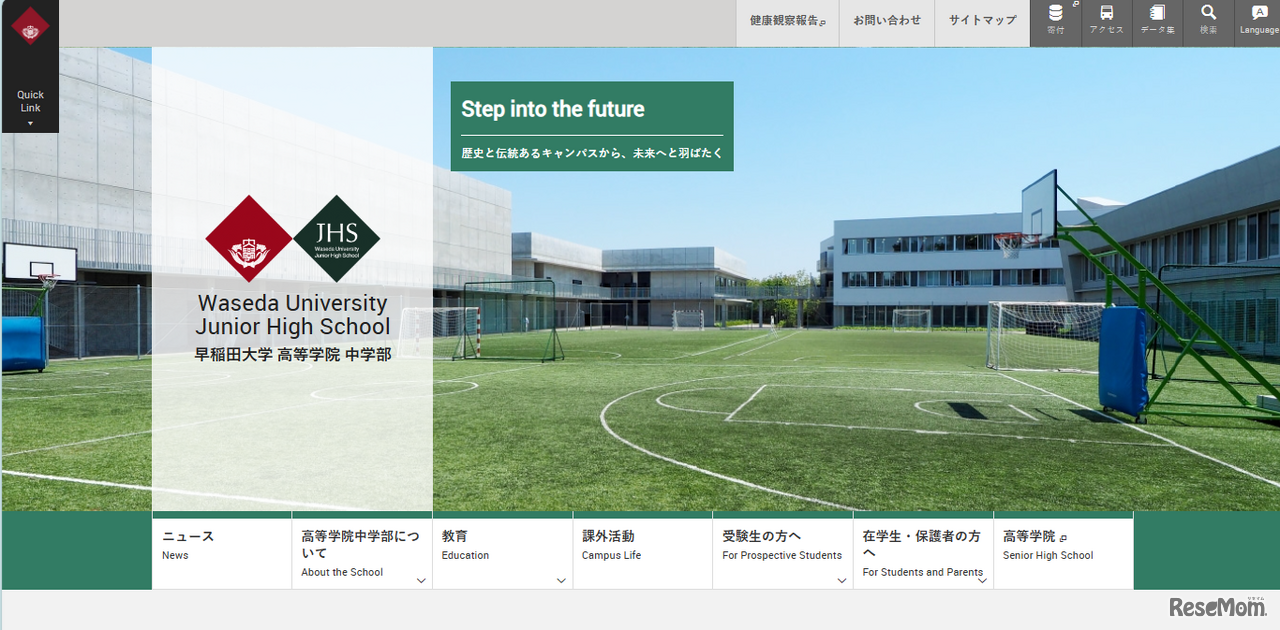Viewport: 1280px width, 630px height.
Task: Expand the 高等学院中学部について menu chevron
Action: click(421, 580)
